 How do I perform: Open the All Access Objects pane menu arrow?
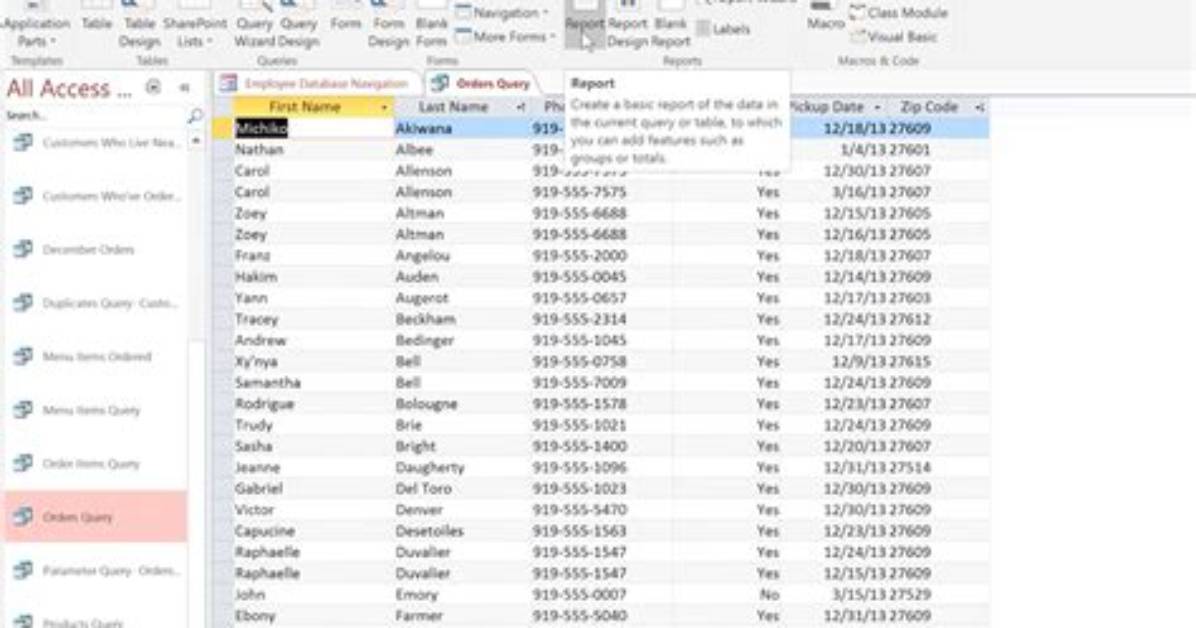153,87
